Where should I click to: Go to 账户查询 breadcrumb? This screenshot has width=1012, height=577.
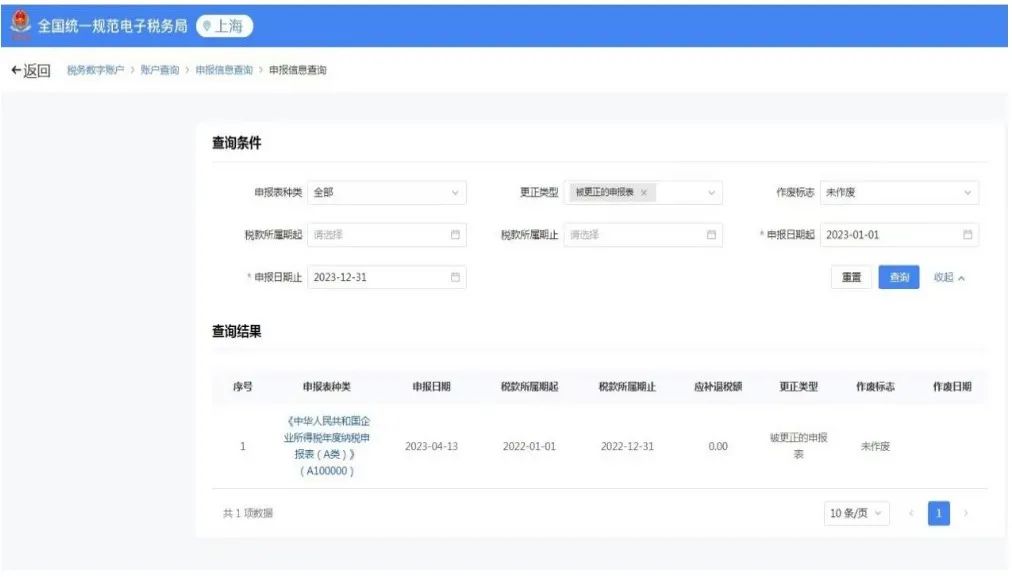click(x=160, y=70)
